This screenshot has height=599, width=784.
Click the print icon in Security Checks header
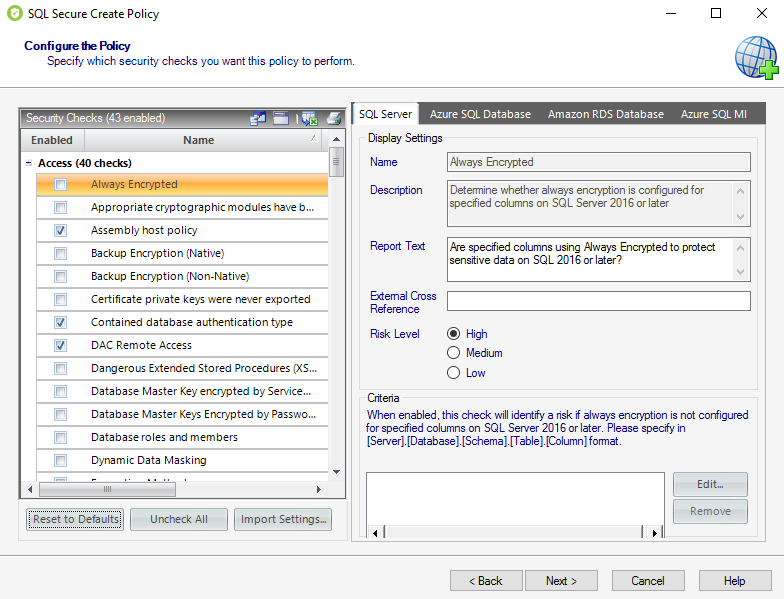334,118
